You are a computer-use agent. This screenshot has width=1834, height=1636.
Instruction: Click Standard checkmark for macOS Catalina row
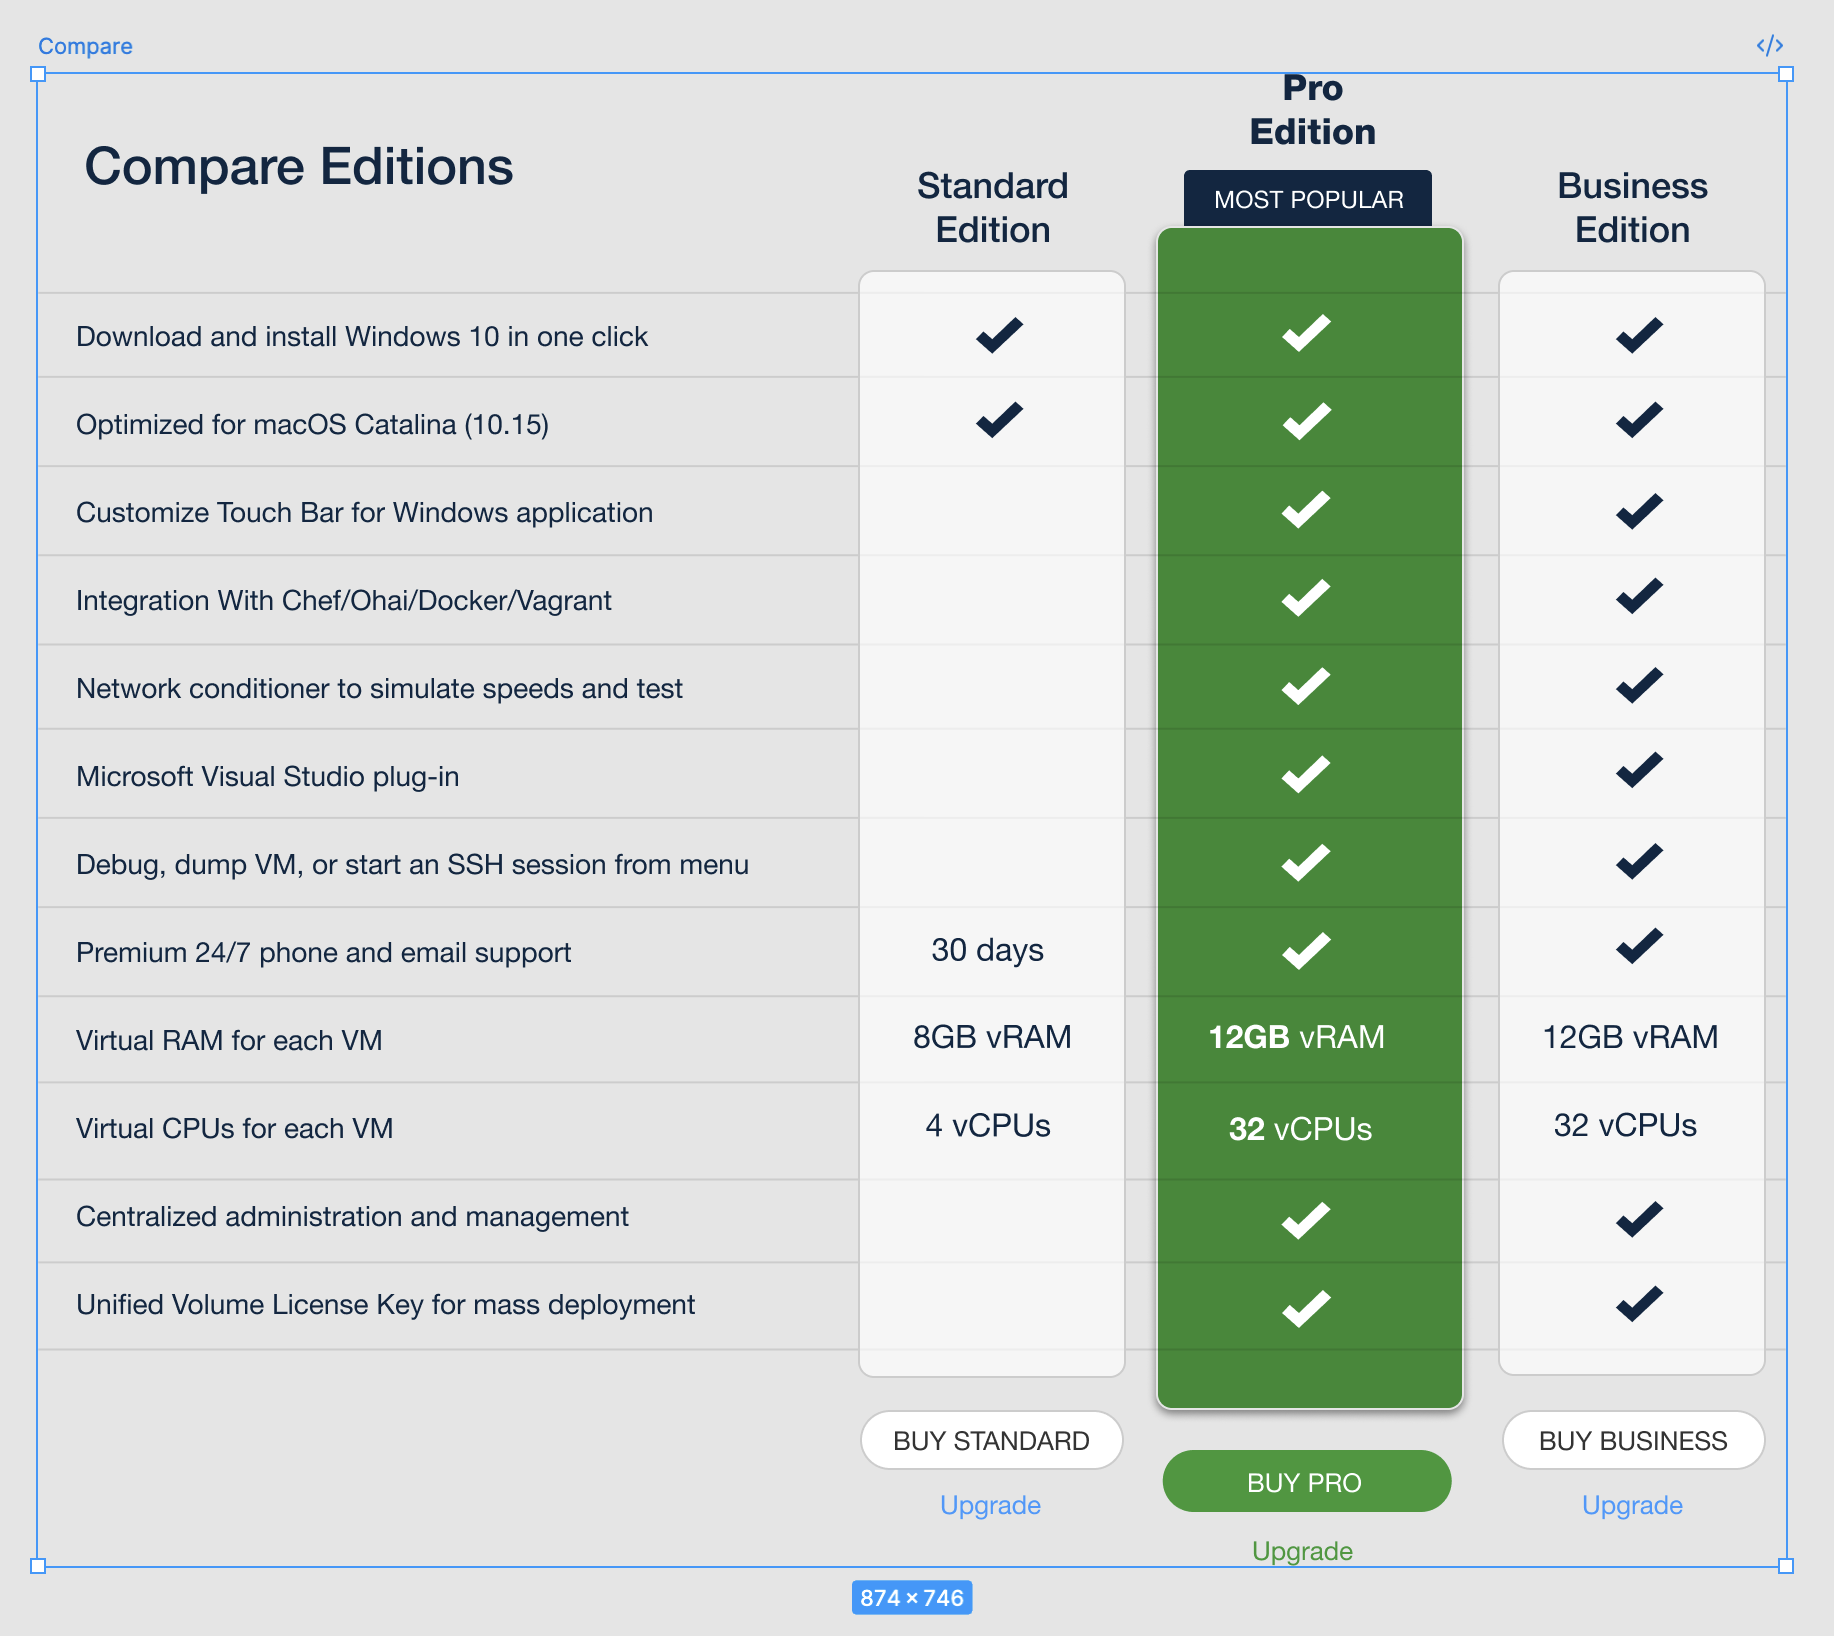pos(999,420)
